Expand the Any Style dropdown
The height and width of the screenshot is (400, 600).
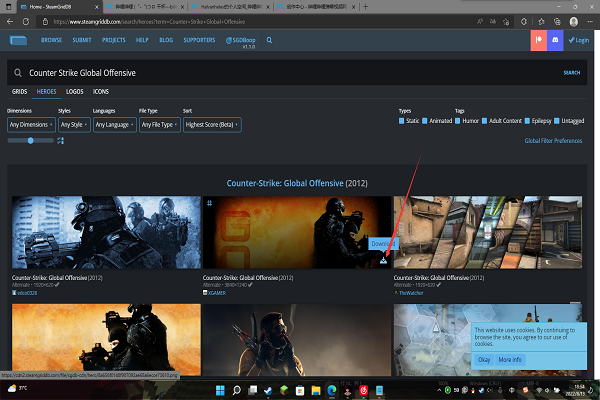[x=73, y=124]
